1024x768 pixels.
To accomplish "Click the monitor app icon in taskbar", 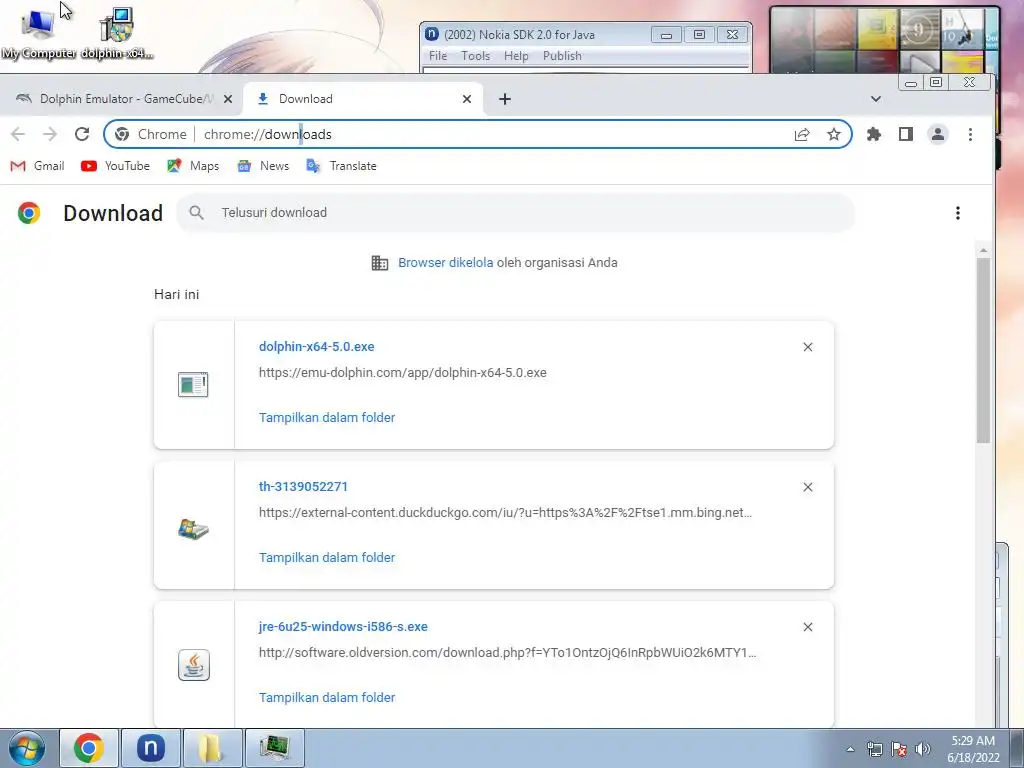I will [274, 748].
